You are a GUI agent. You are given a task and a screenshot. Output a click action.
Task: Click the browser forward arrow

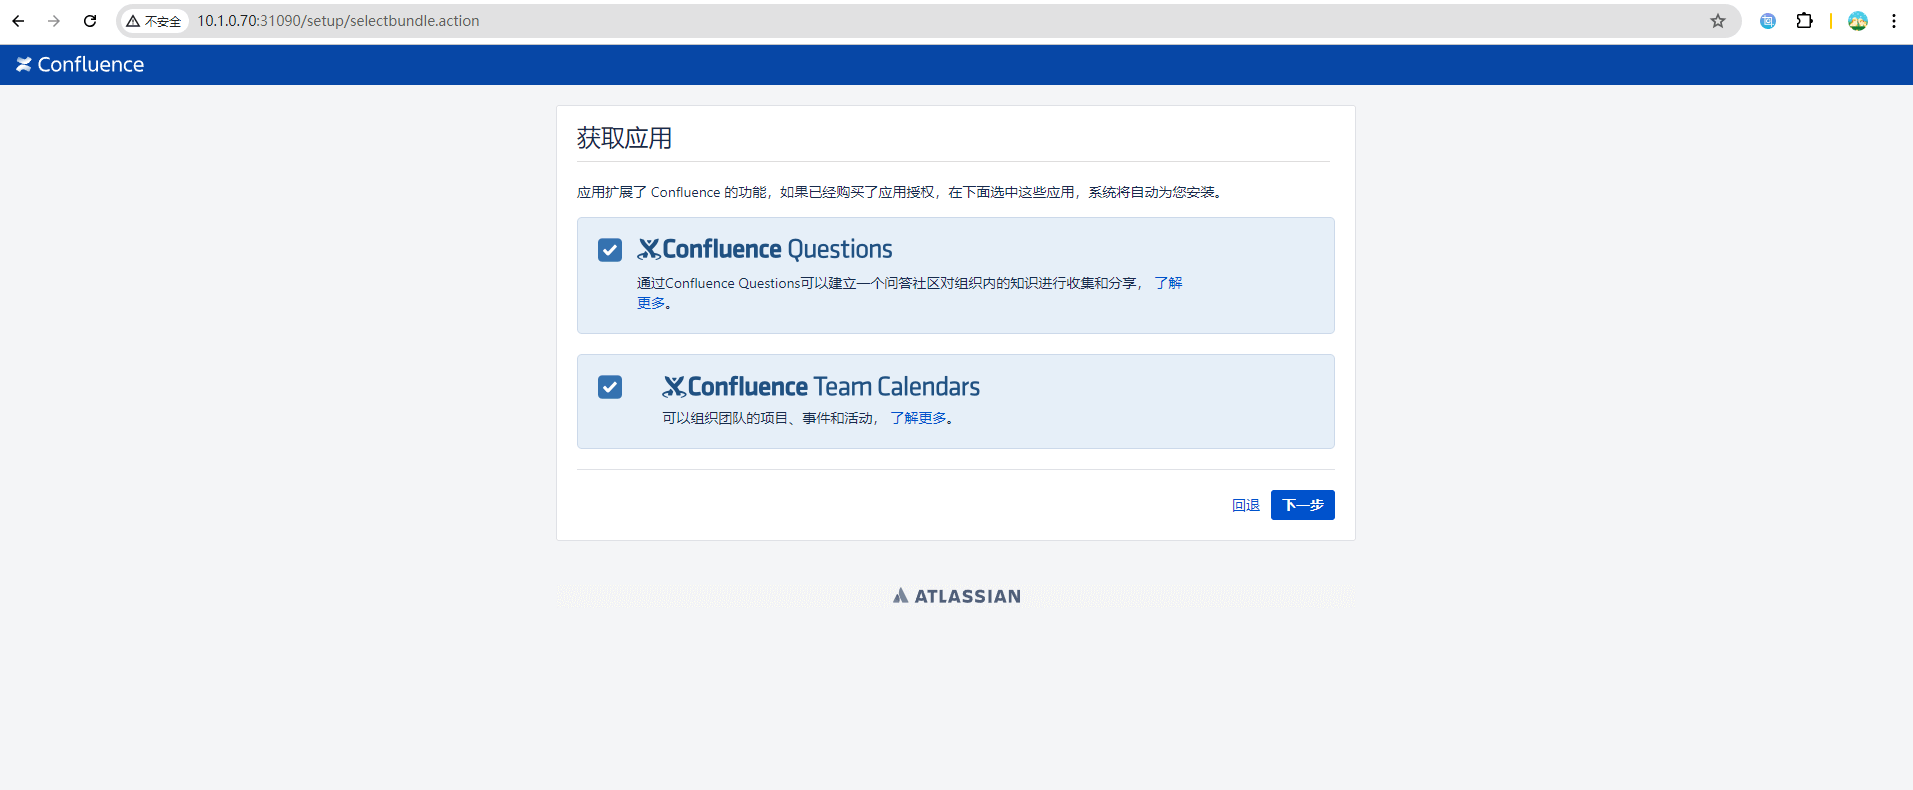54,21
